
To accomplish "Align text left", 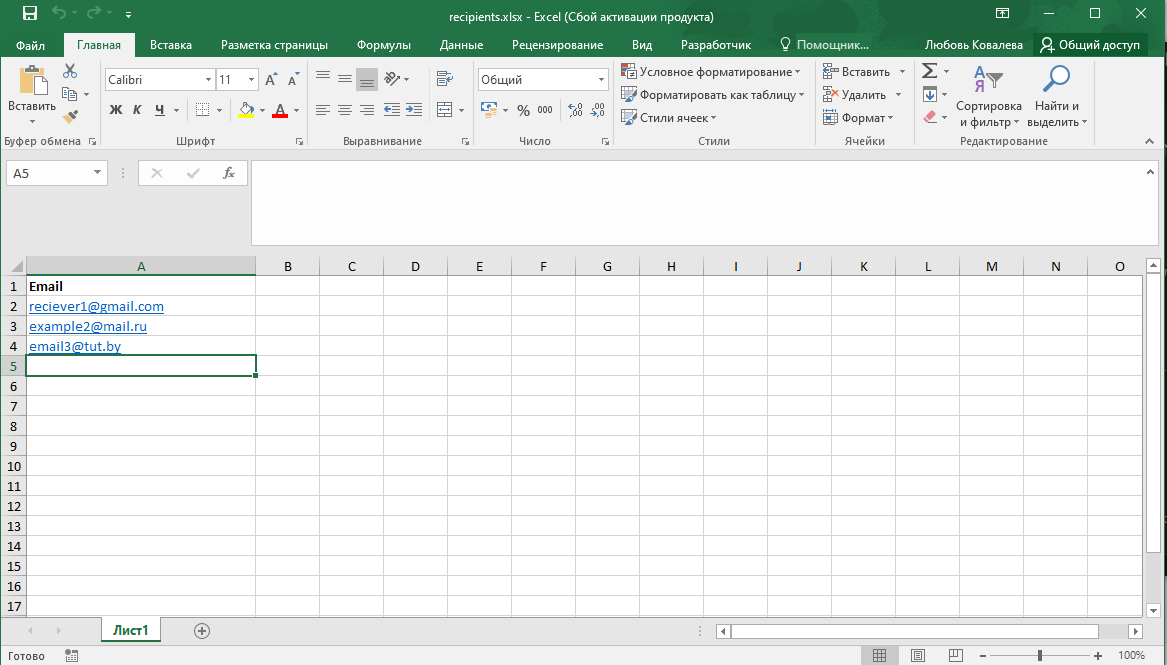I will click(x=322, y=110).
